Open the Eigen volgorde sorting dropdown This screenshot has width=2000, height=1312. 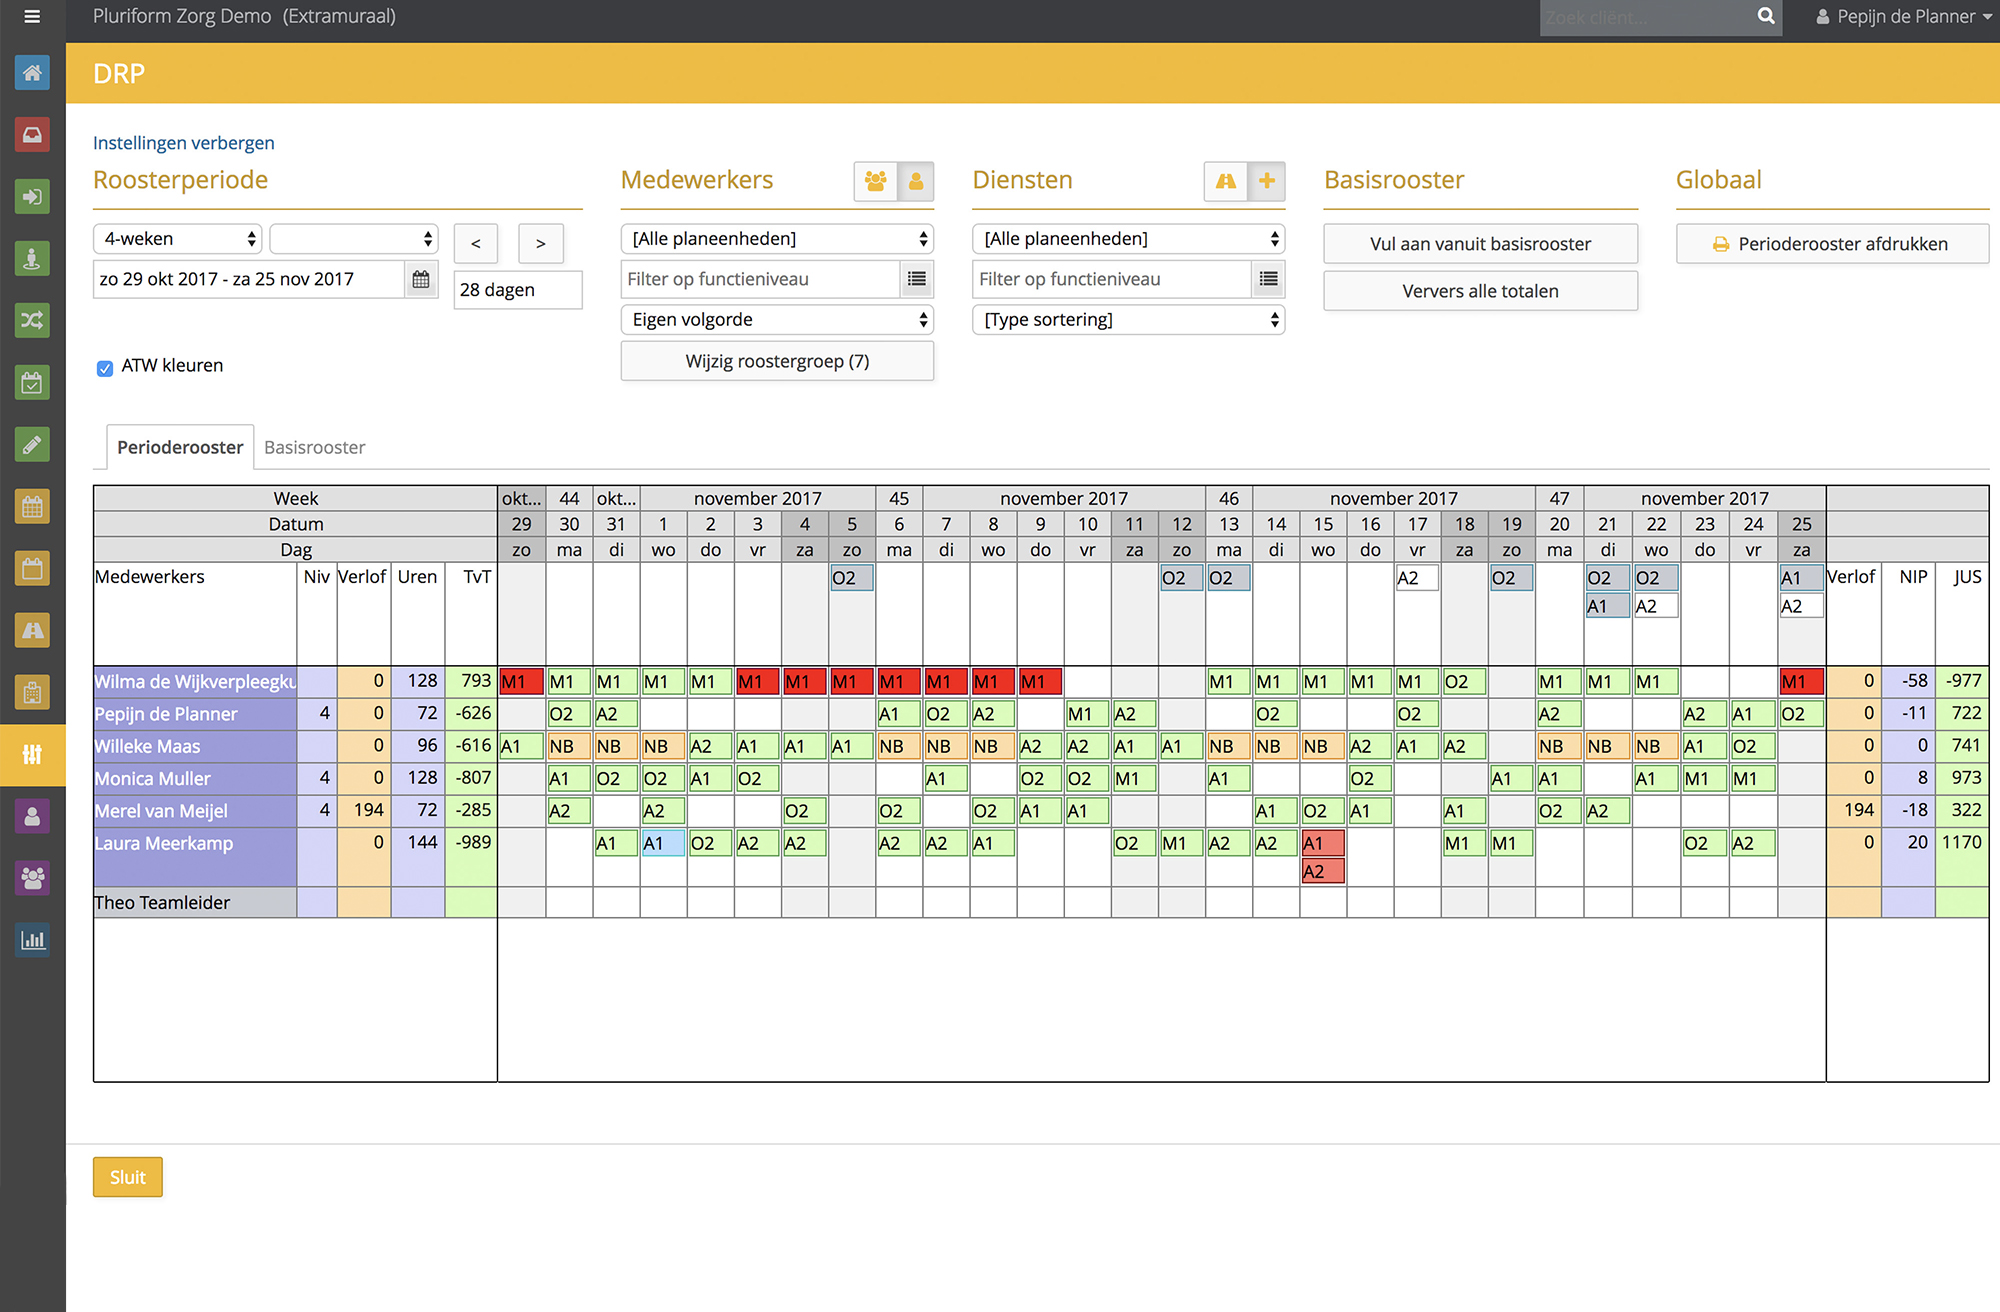777,320
